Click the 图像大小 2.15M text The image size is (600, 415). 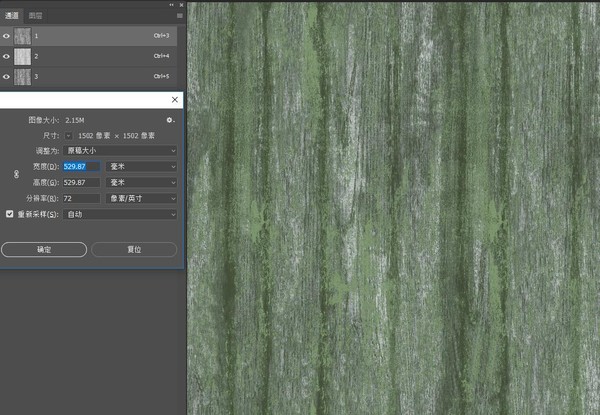point(56,120)
